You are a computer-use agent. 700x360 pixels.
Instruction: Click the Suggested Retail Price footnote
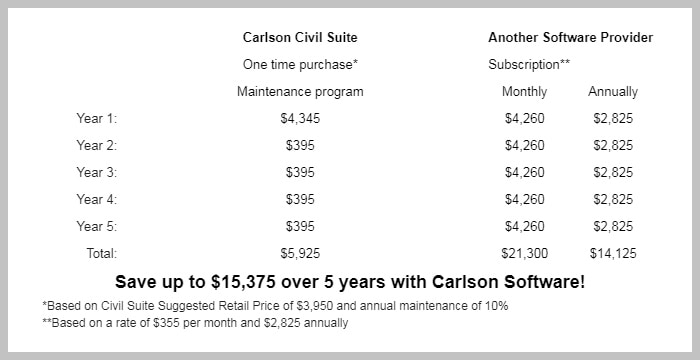click(275, 306)
